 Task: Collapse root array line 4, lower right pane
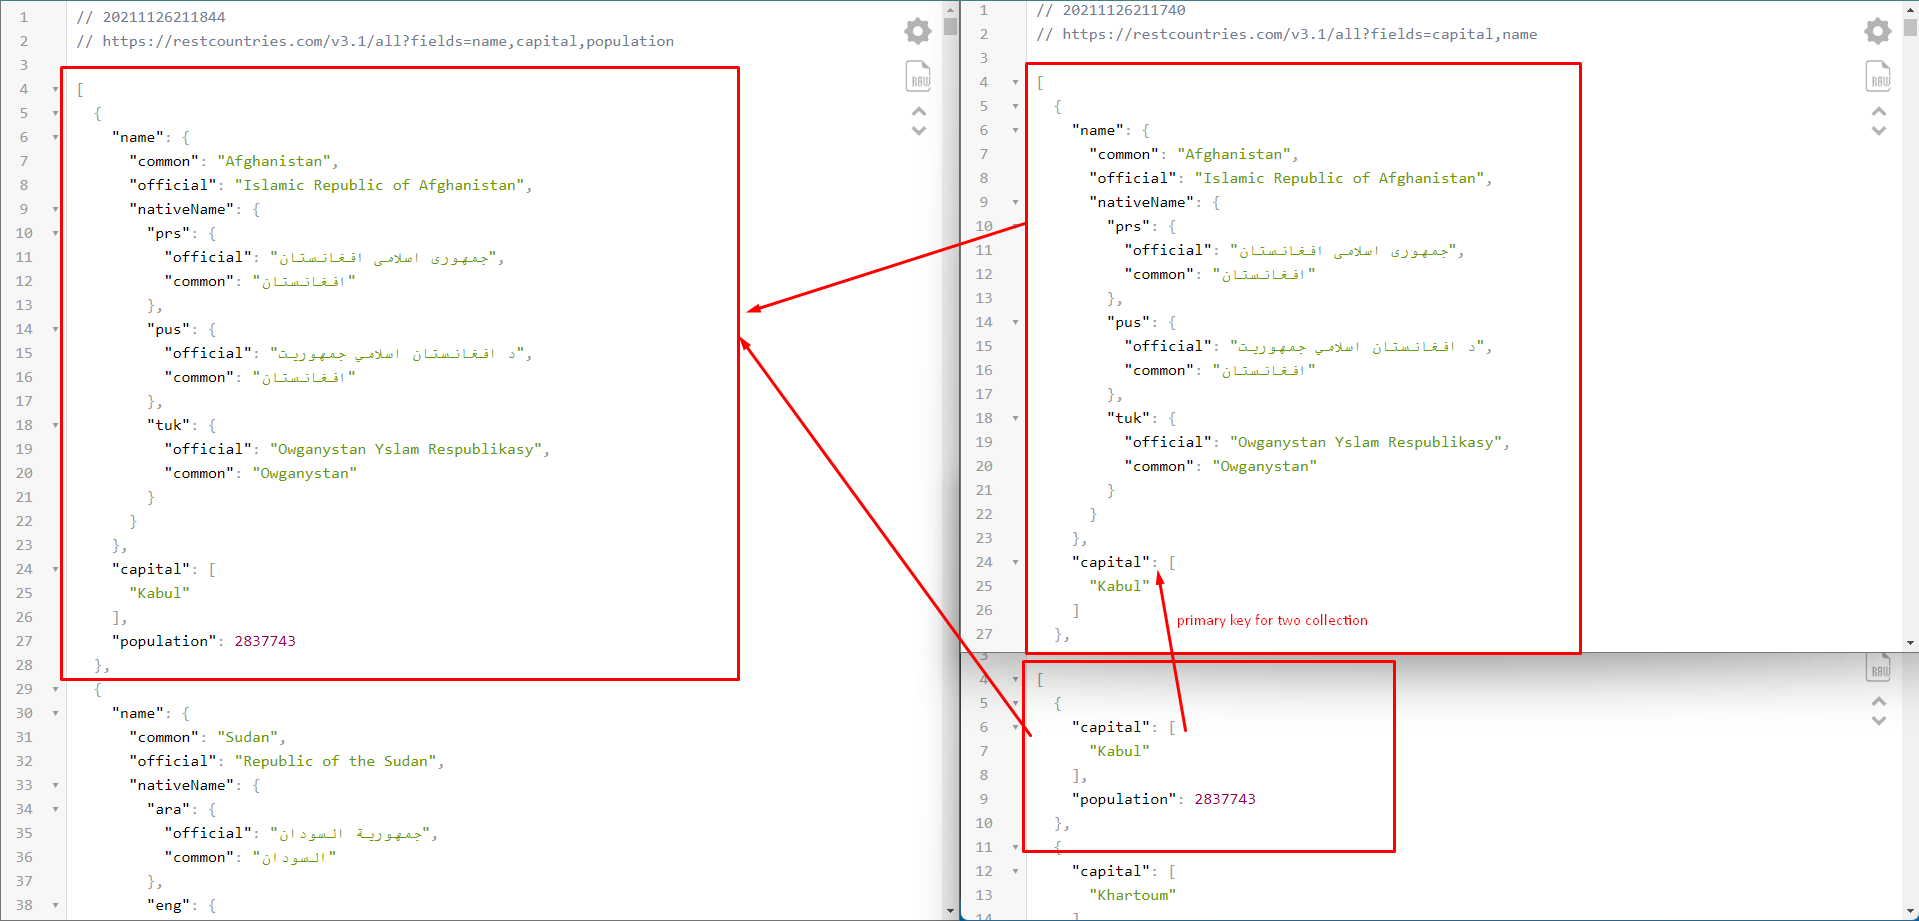coord(1015,679)
